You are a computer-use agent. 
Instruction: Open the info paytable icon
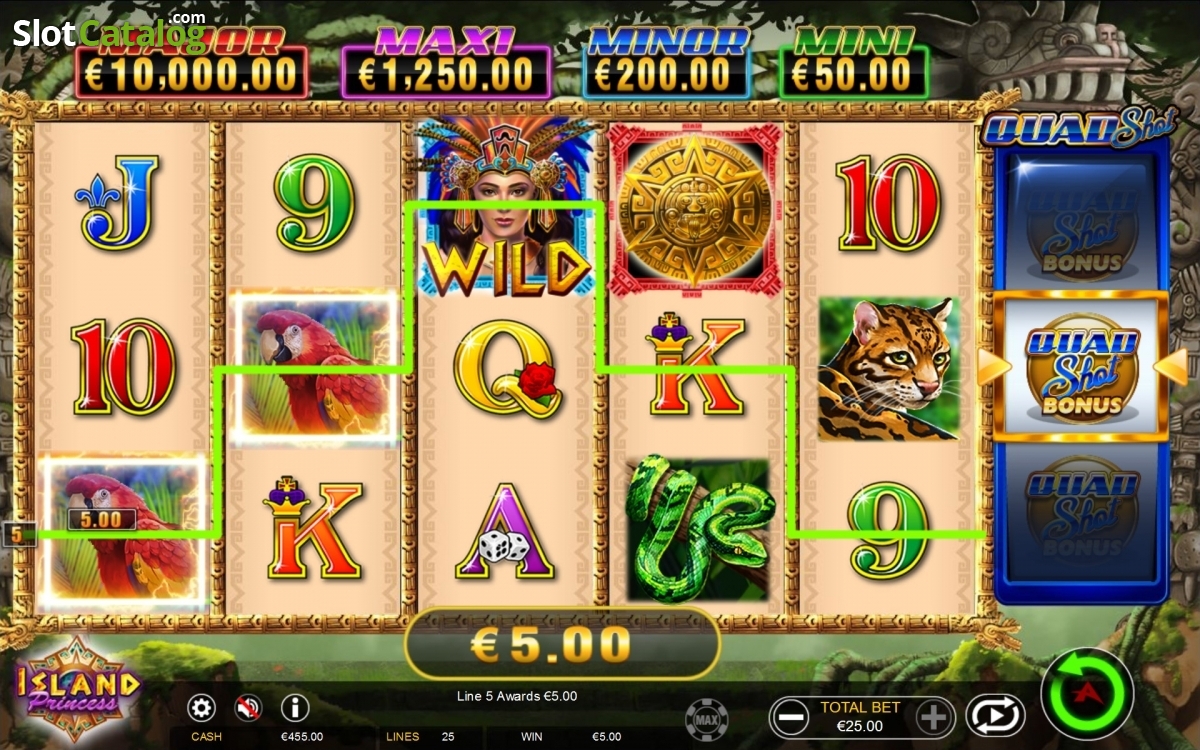pos(295,709)
